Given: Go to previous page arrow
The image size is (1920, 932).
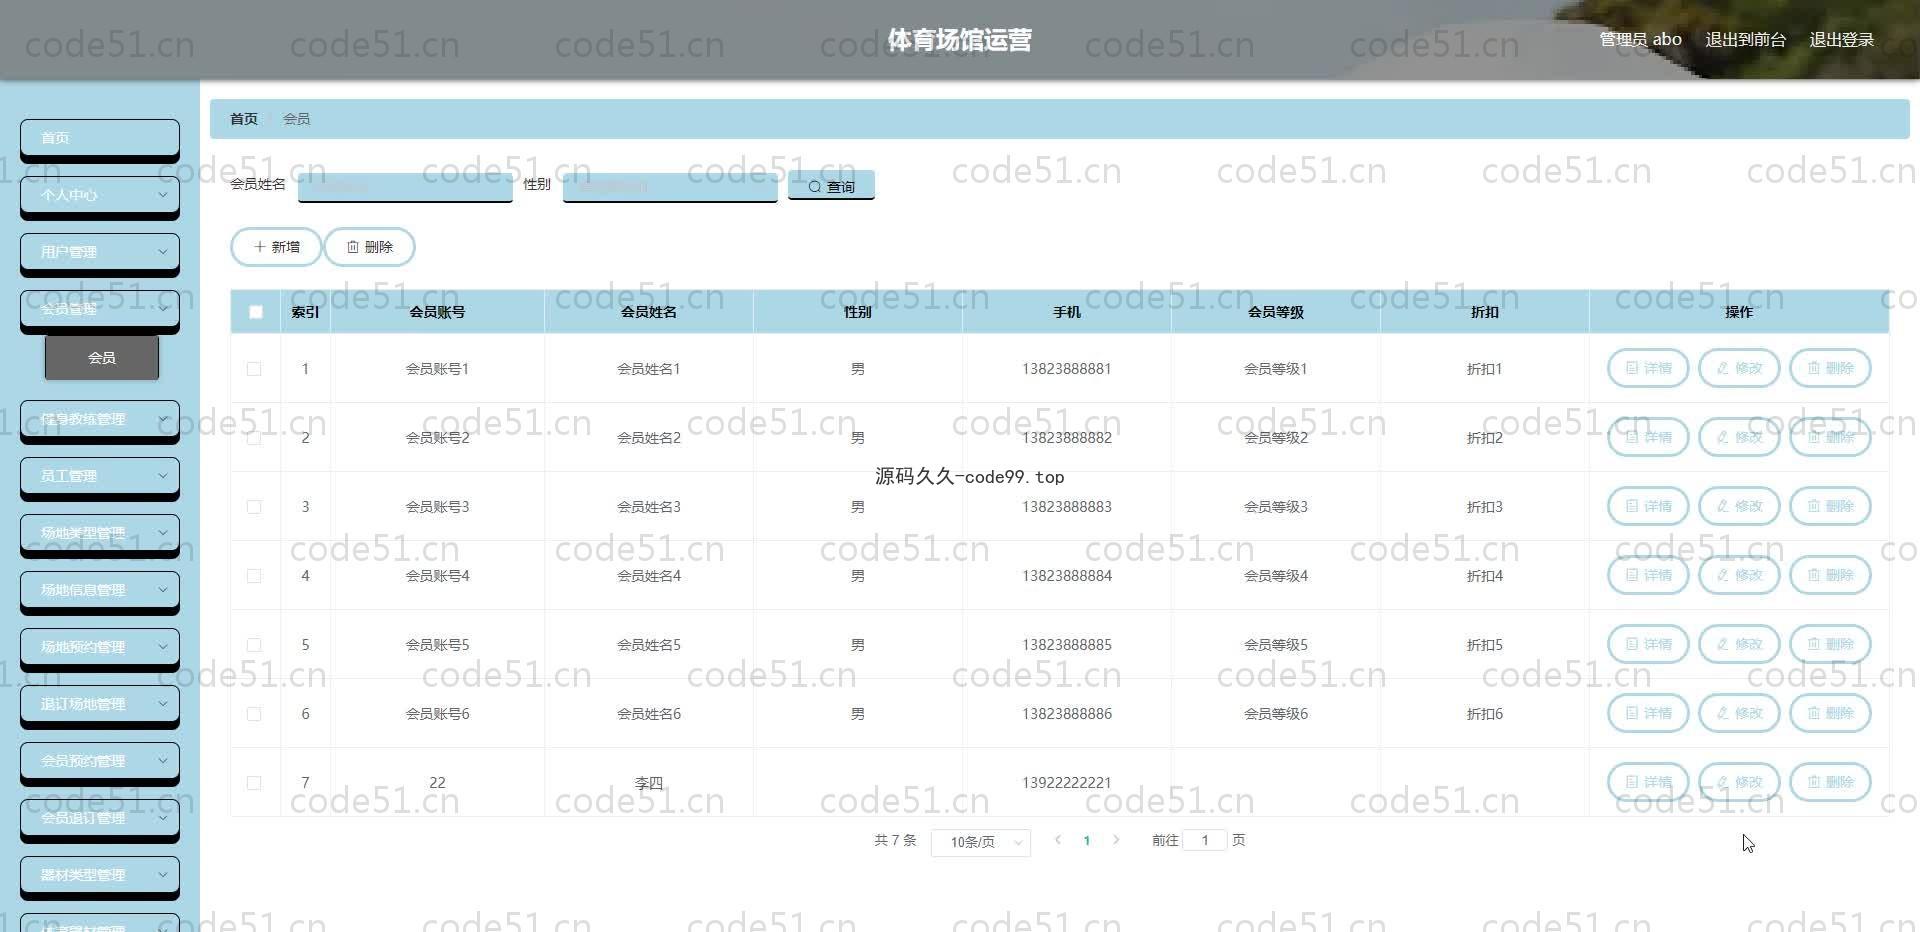Looking at the screenshot, I should coord(1058,840).
